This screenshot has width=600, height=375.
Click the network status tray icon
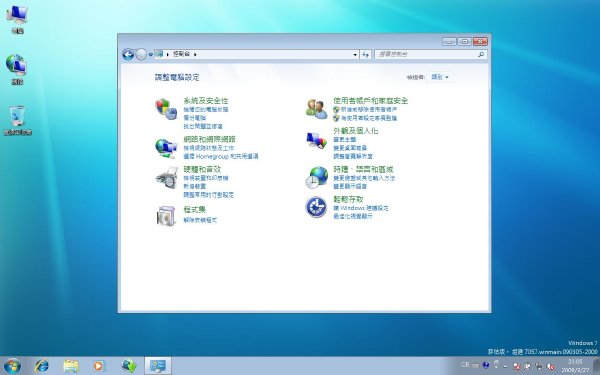click(540, 366)
